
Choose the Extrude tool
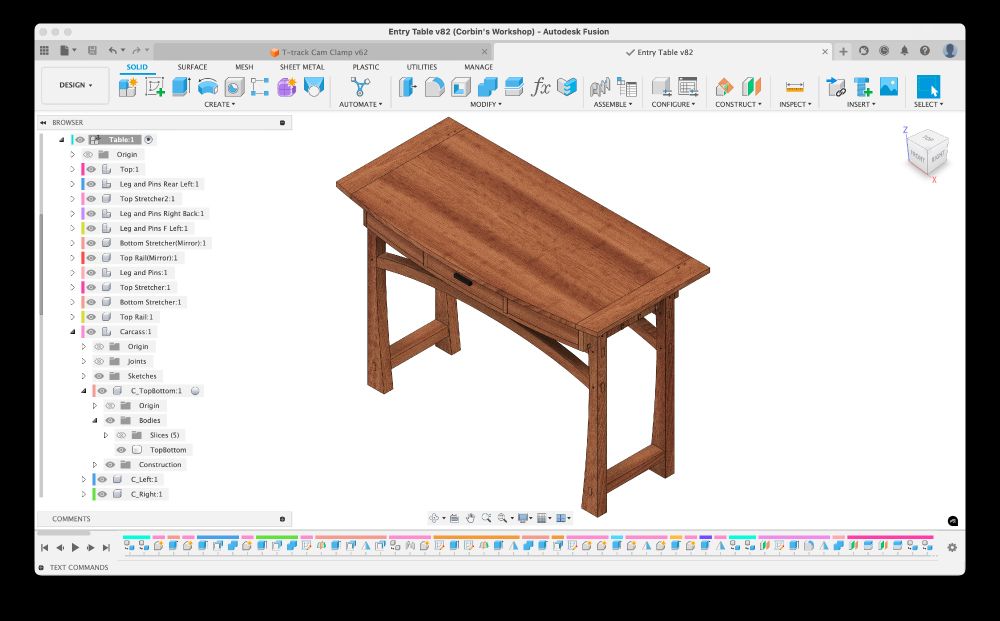[x=181, y=87]
